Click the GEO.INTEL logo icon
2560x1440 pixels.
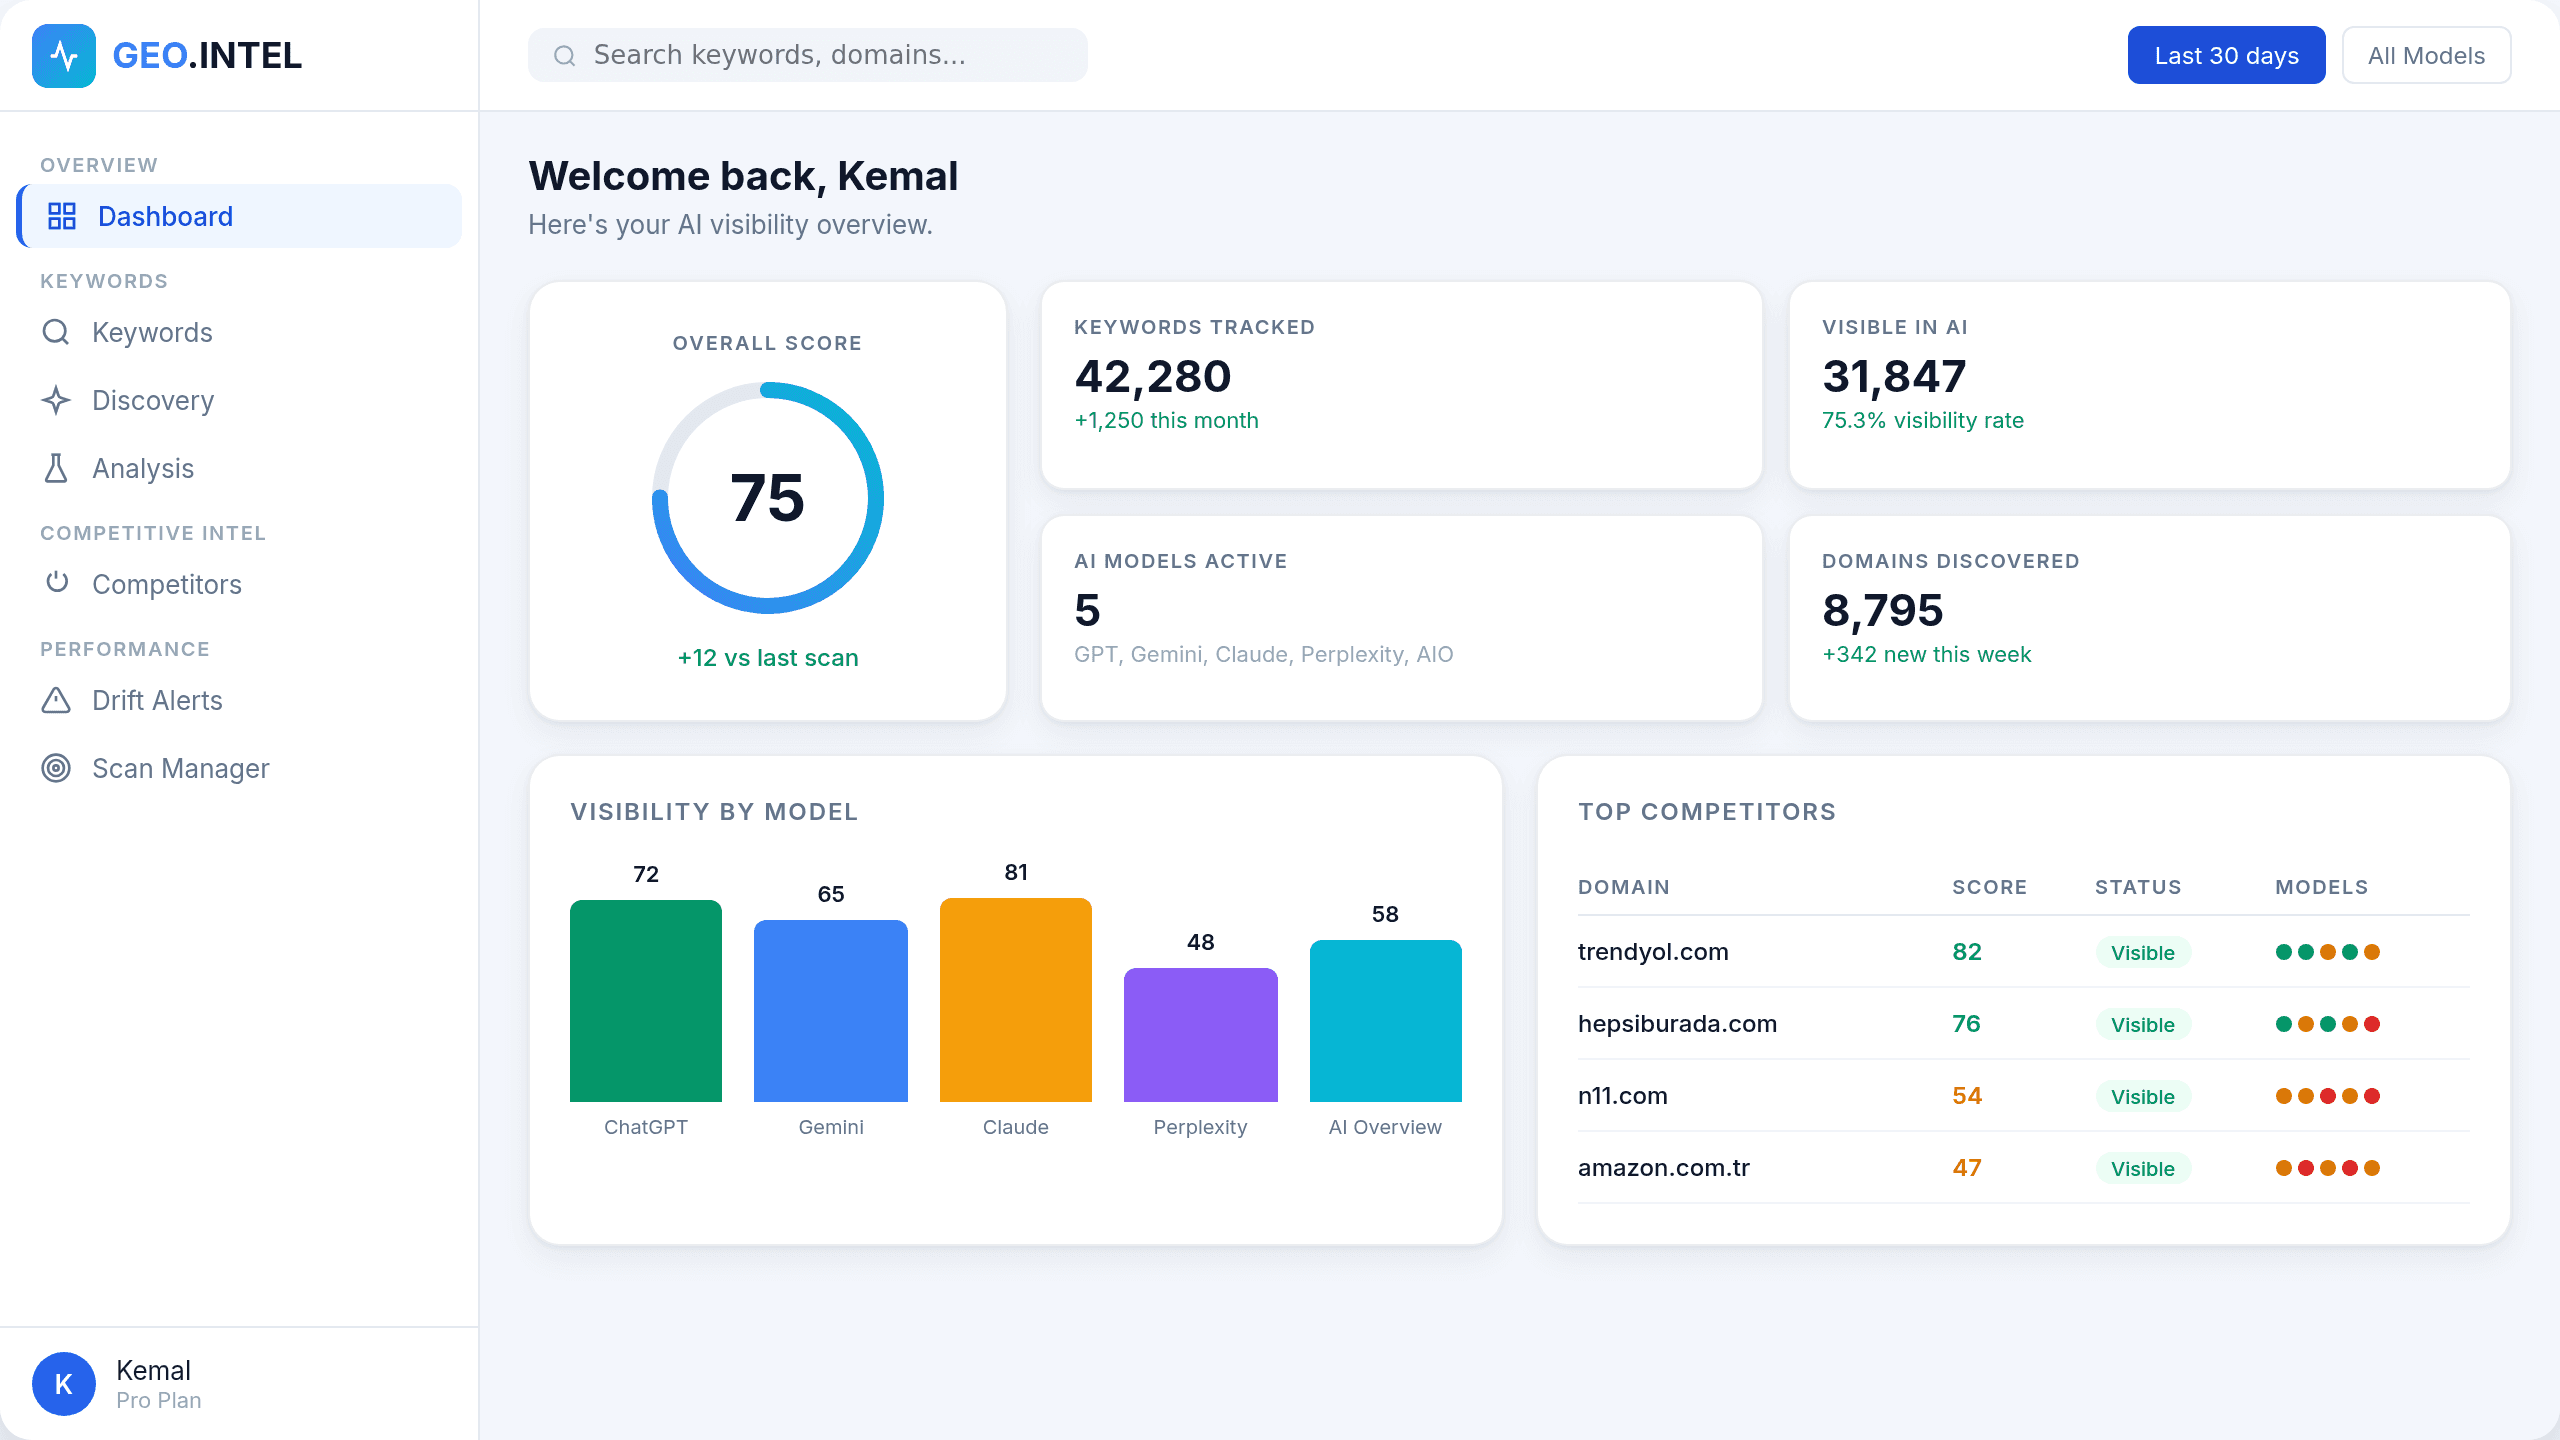click(63, 55)
